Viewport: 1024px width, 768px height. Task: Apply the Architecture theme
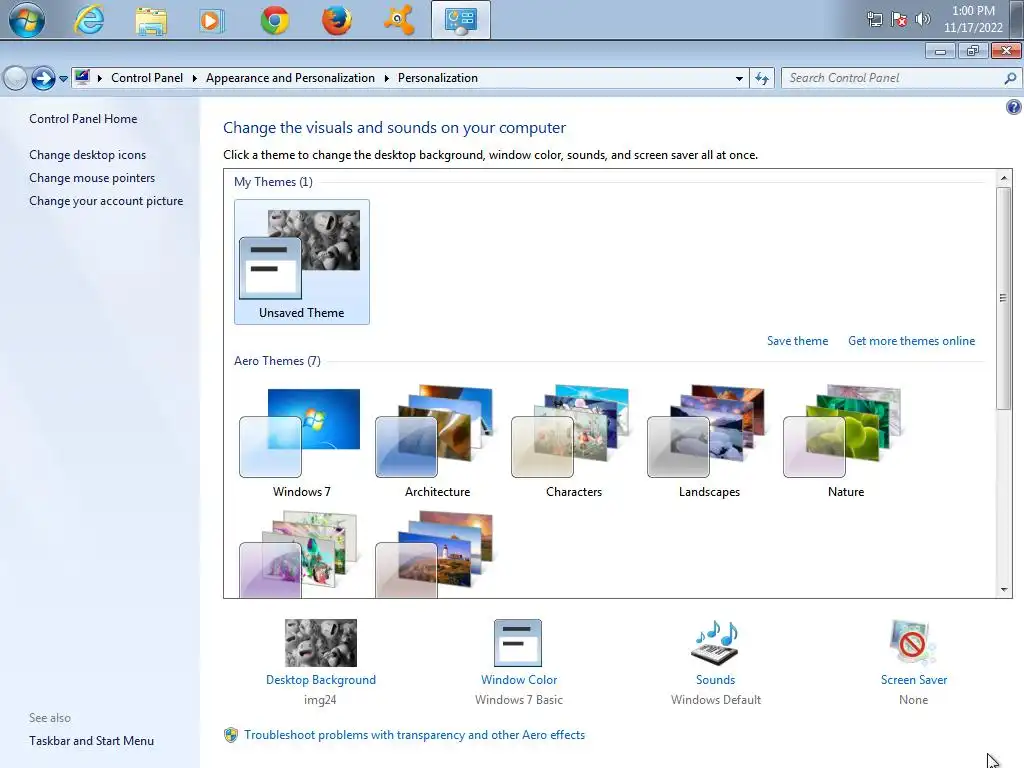click(437, 441)
